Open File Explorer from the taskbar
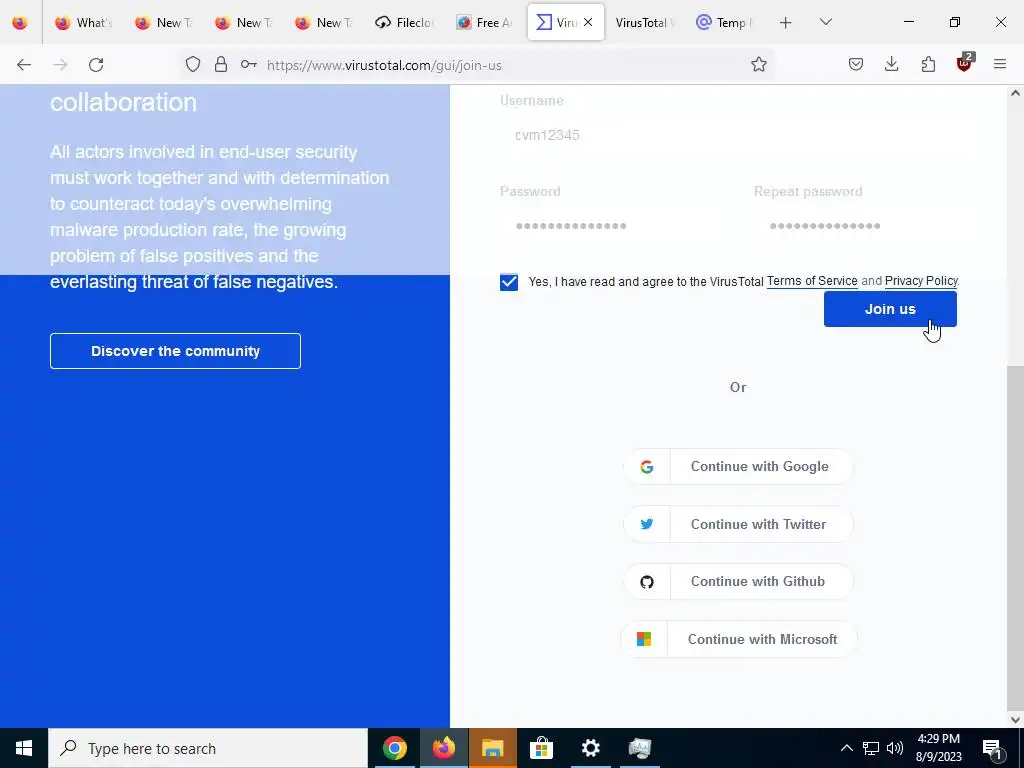Viewport: 1024px width, 768px height. click(492, 748)
